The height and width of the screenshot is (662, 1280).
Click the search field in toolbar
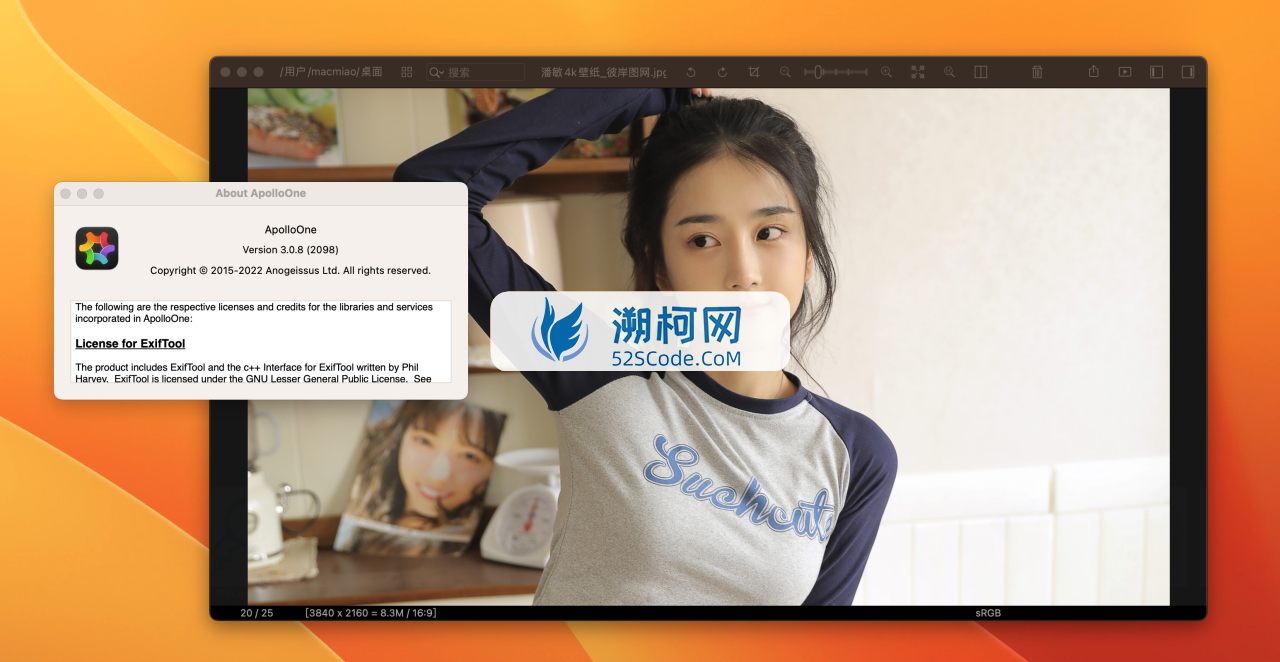coord(476,72)
